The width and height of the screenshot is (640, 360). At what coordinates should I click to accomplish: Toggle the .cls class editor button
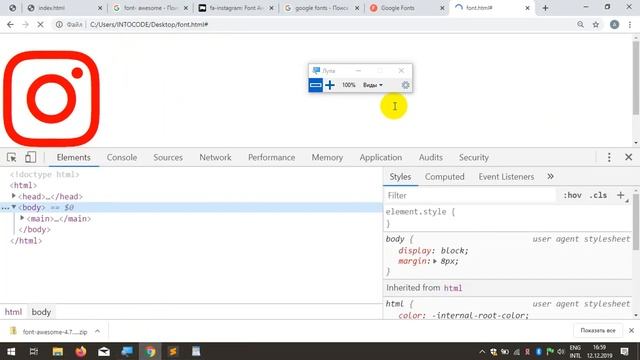point(598,196)
